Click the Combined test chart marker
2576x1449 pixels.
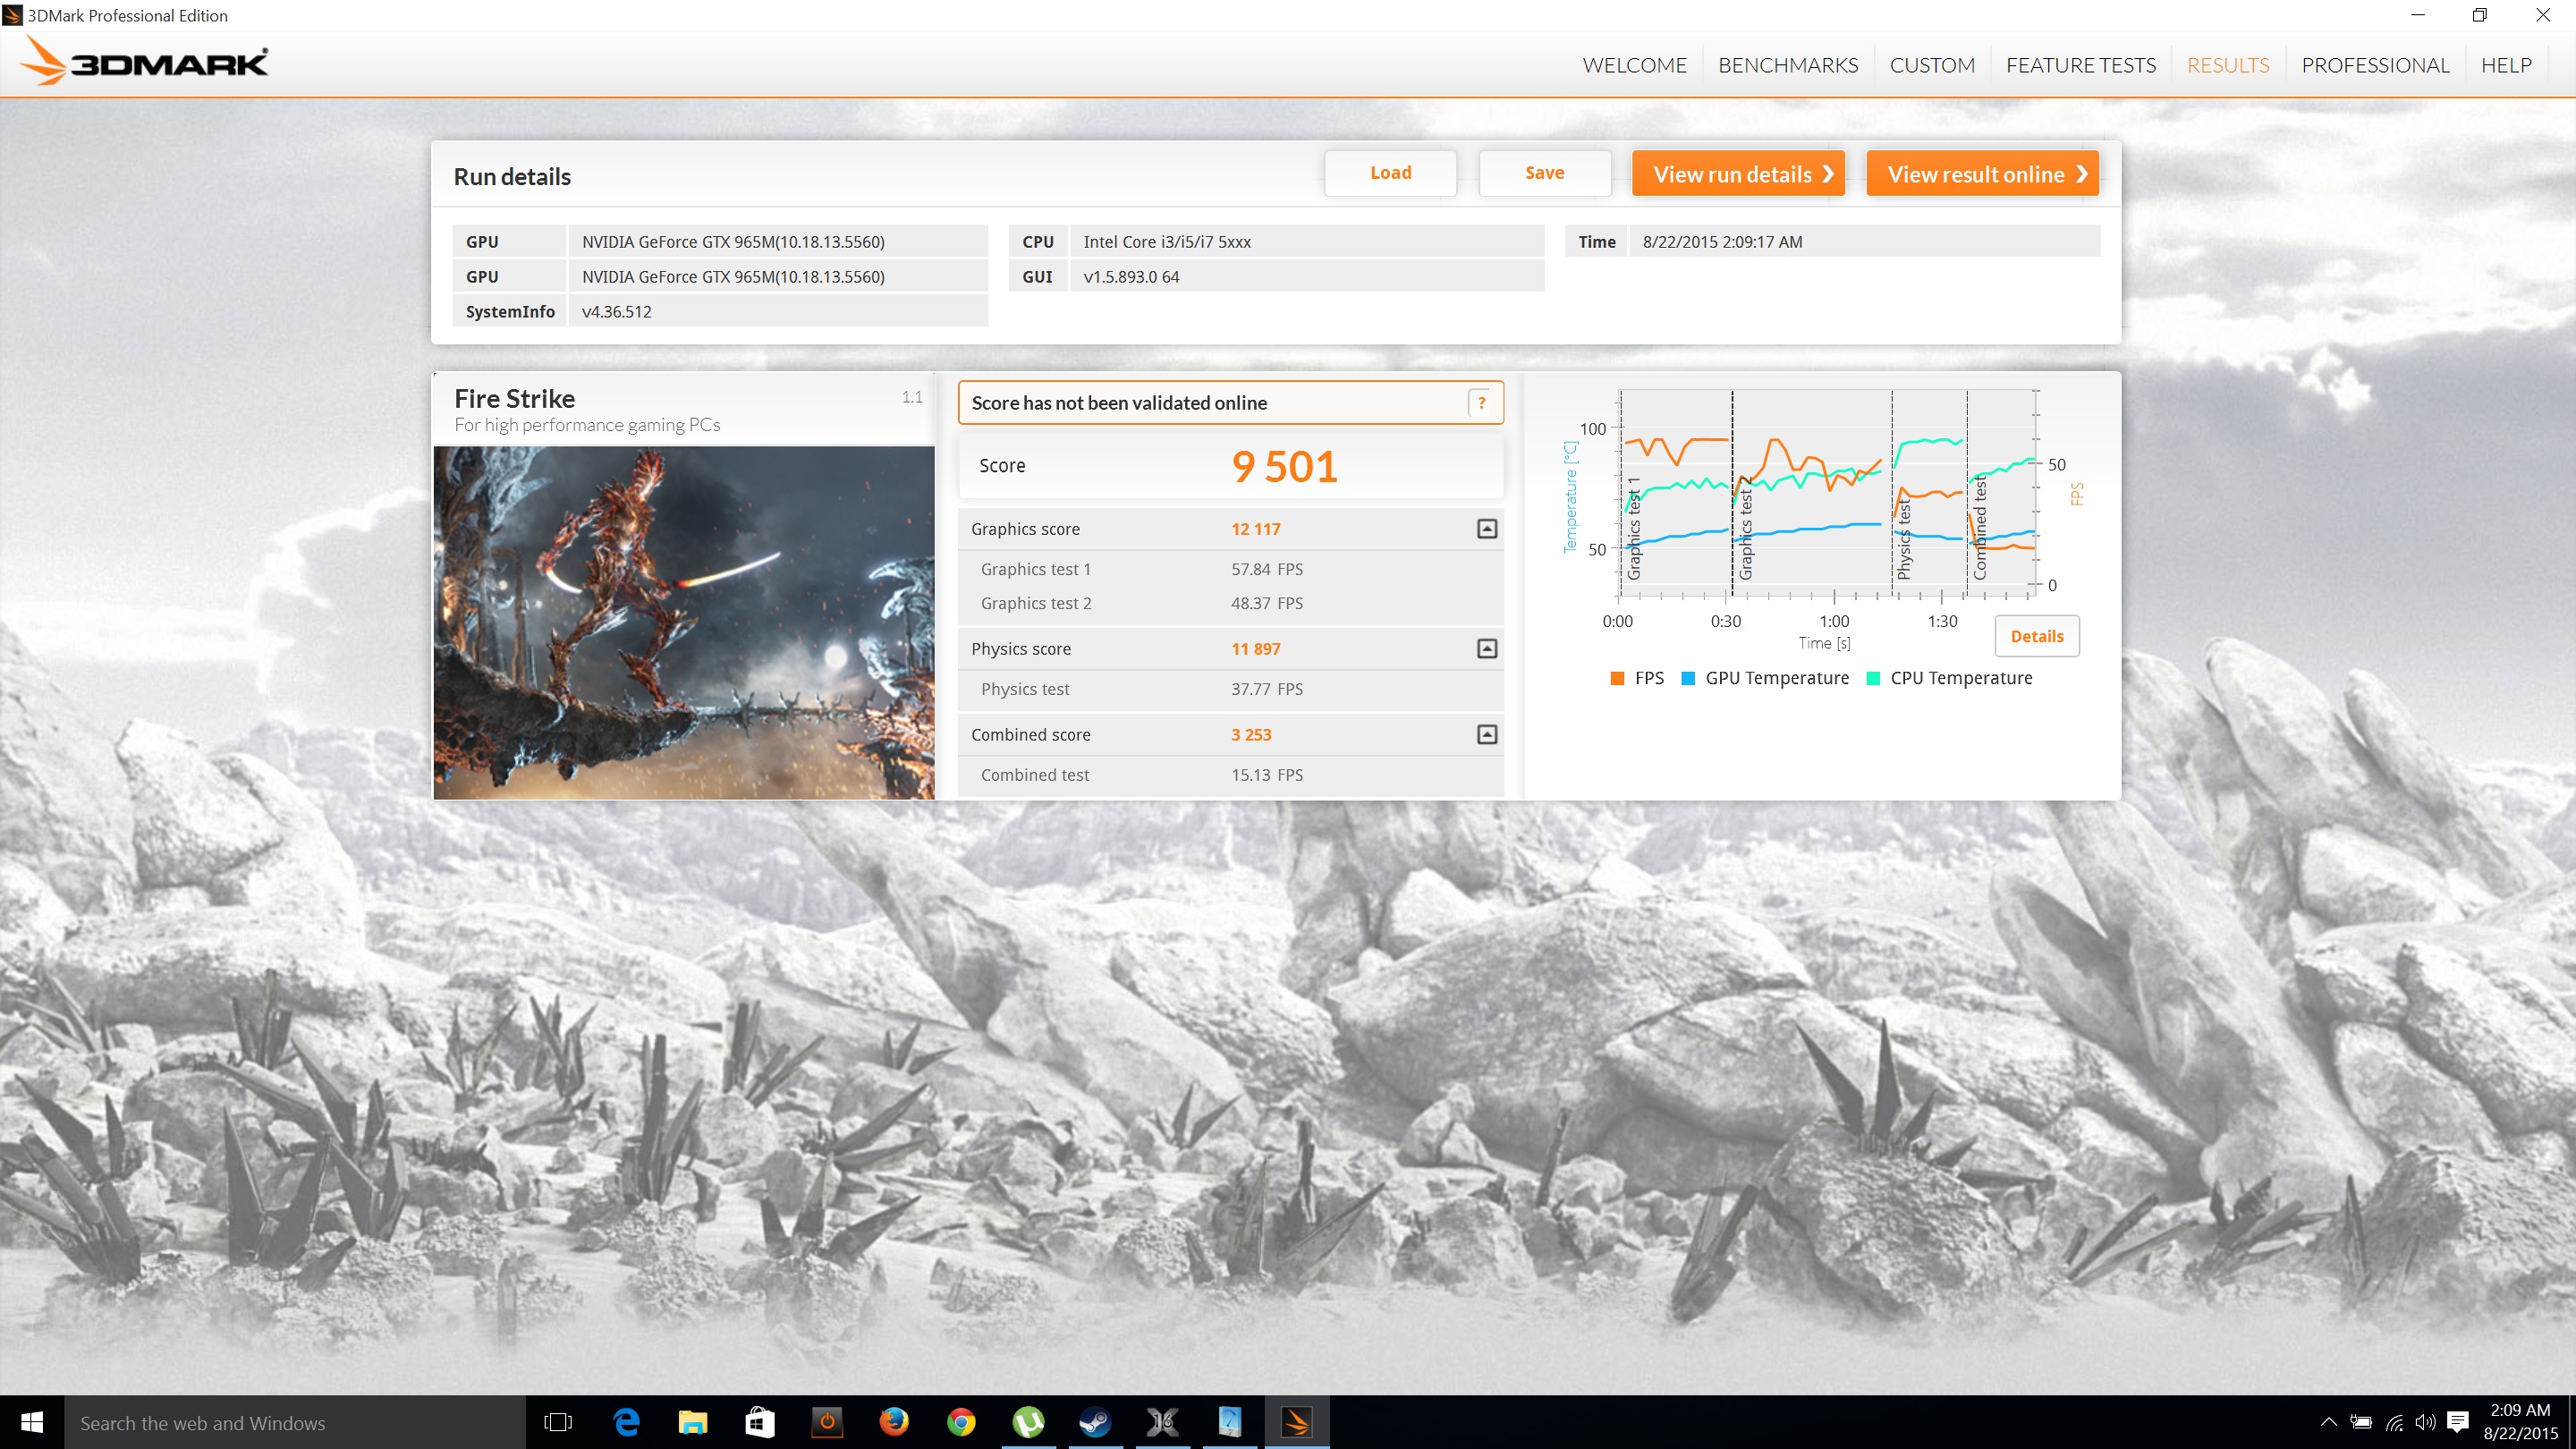1979,528
